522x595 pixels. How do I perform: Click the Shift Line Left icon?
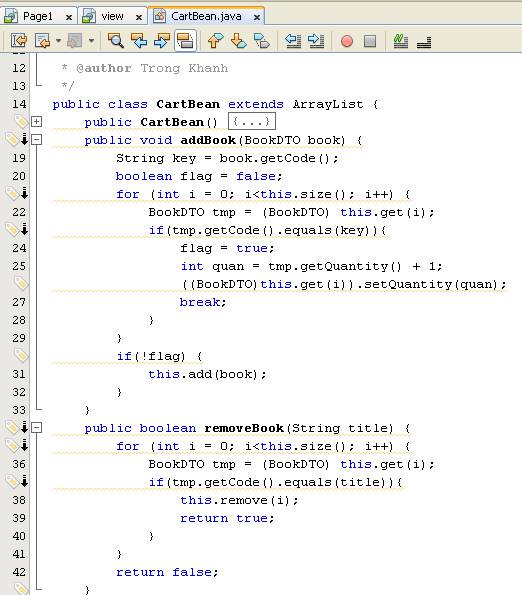[x=293, y=41]
